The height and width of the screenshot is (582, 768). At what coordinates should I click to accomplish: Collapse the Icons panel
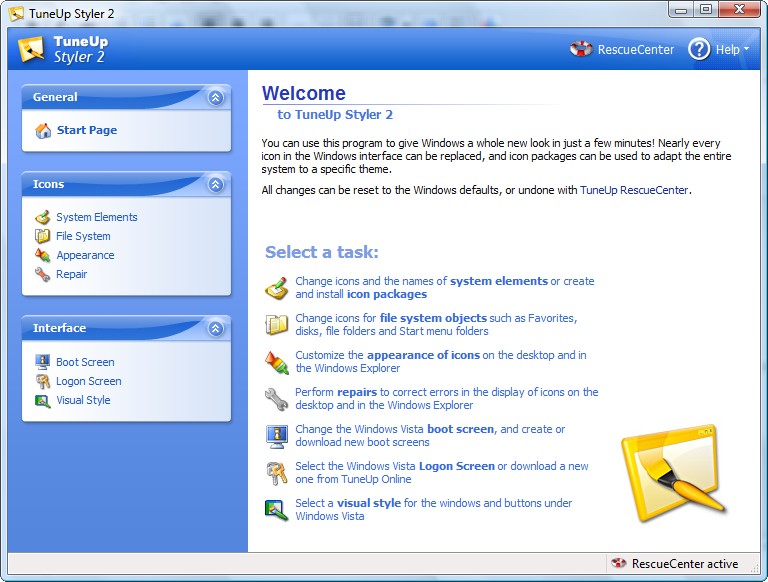(x=215, y=184)
